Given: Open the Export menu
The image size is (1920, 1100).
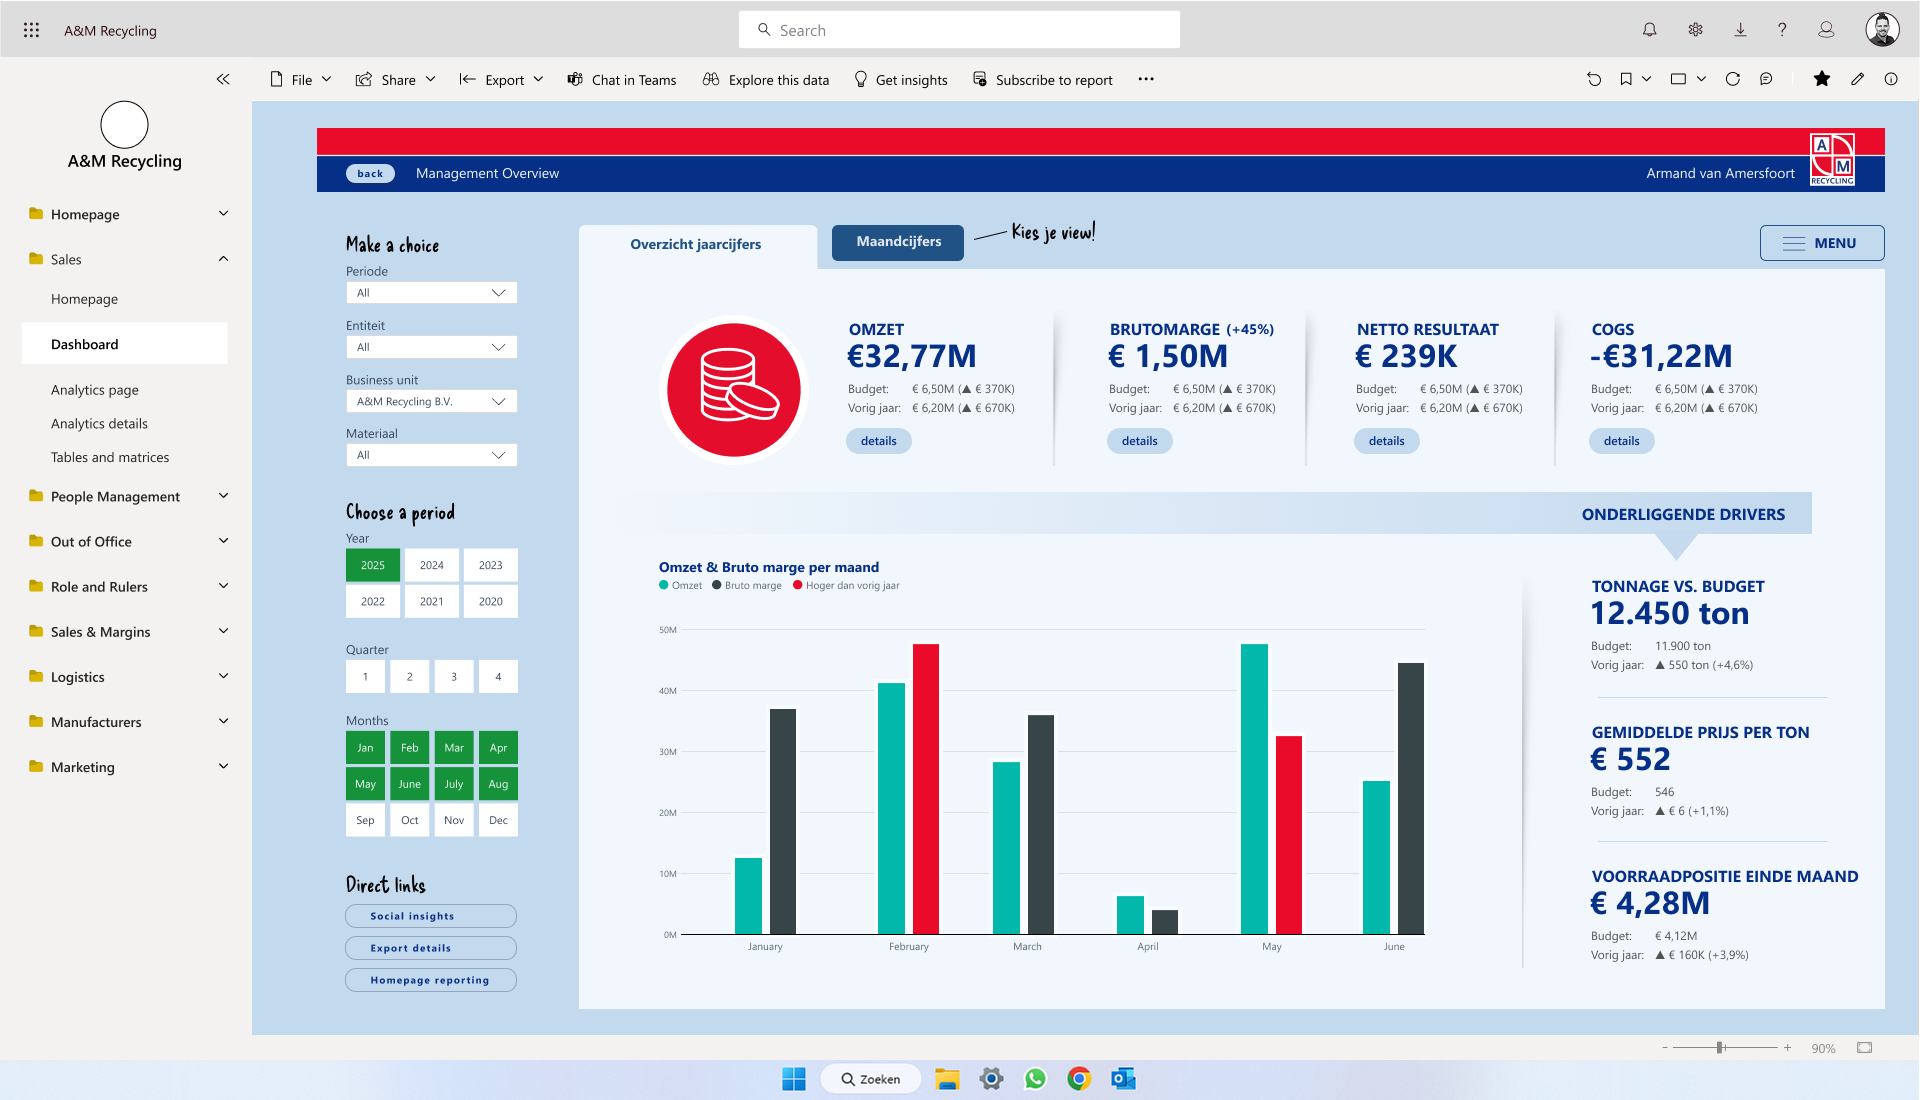Looking at the screenshot, I should point(502,80).
